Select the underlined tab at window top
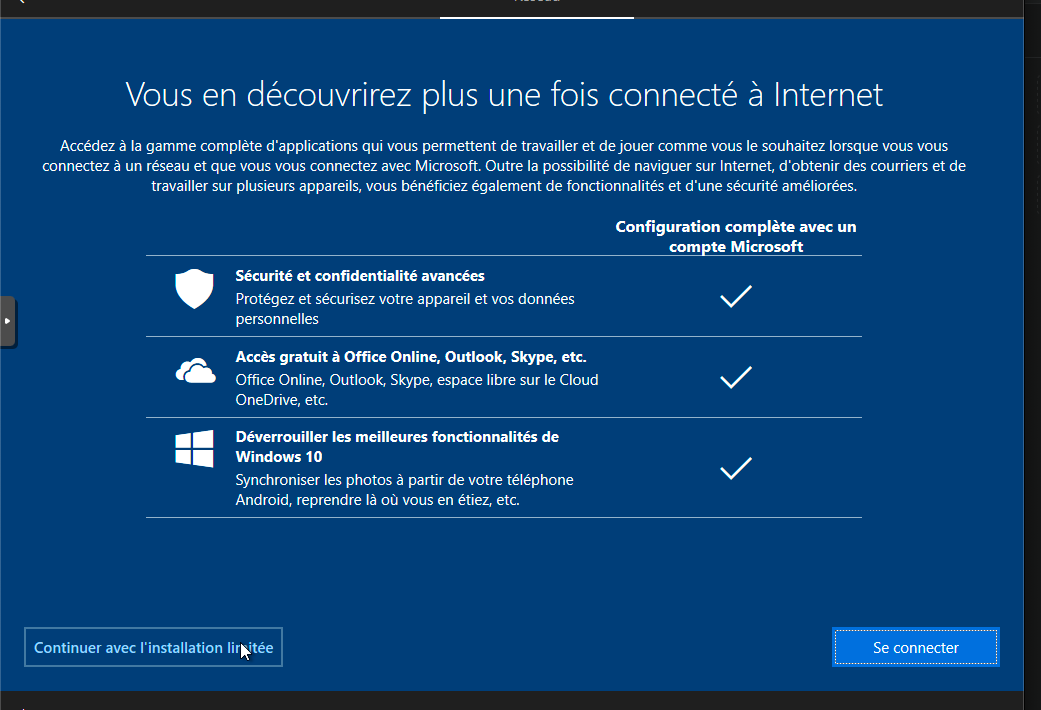Image resolution: width=1041 pixels, height=710 pixels. pyautogui.click(x=536, y=5)
